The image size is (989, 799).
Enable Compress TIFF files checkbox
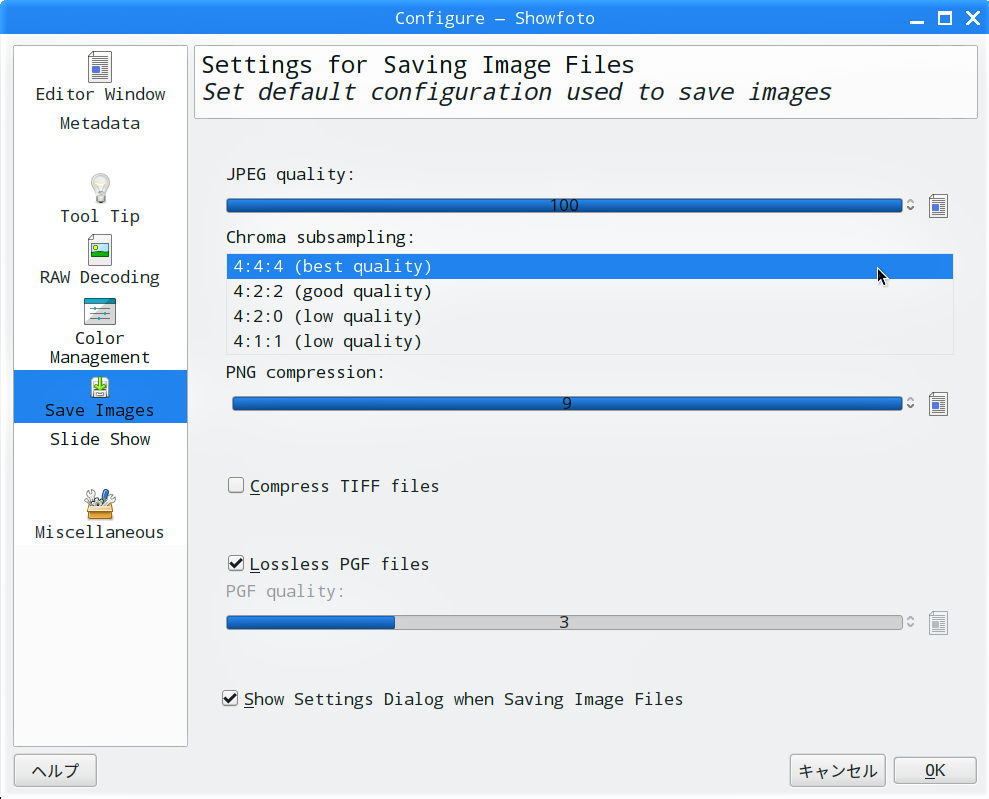236,485
